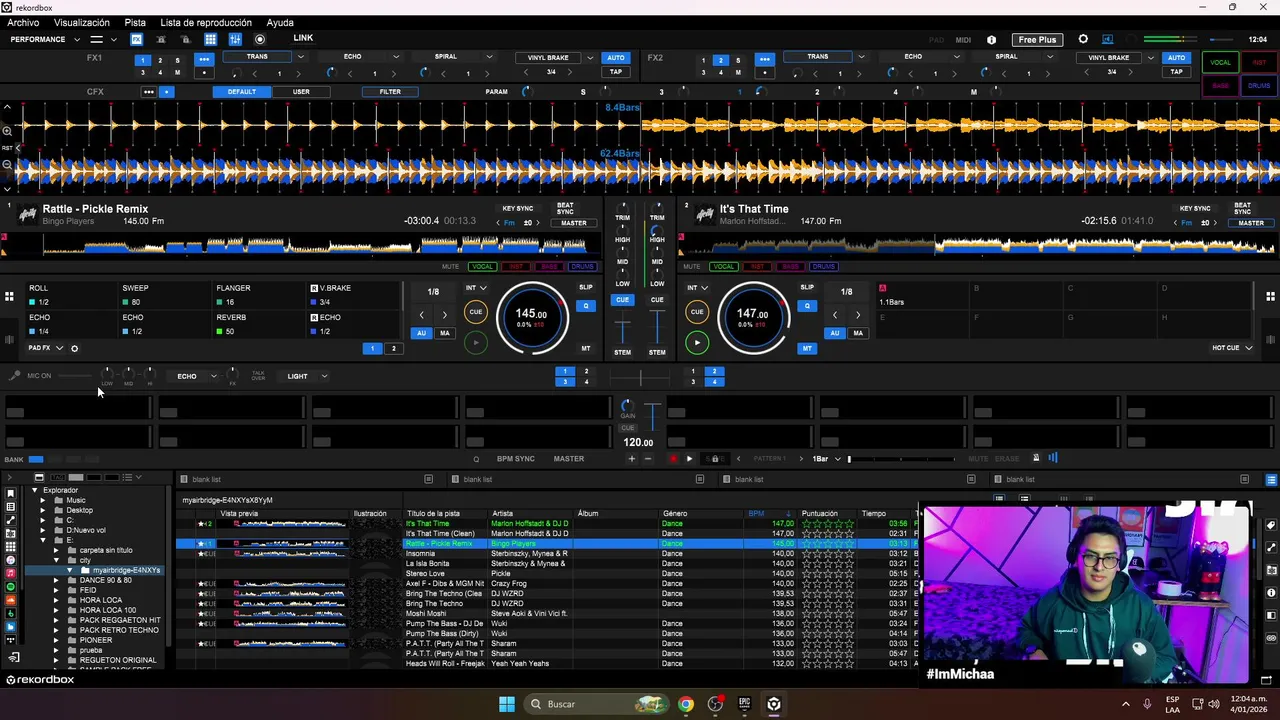The height and width of the screenshot is (720, 1280).
Task: Toggle deck 2 MASTER button
Action: (1251, 223)
